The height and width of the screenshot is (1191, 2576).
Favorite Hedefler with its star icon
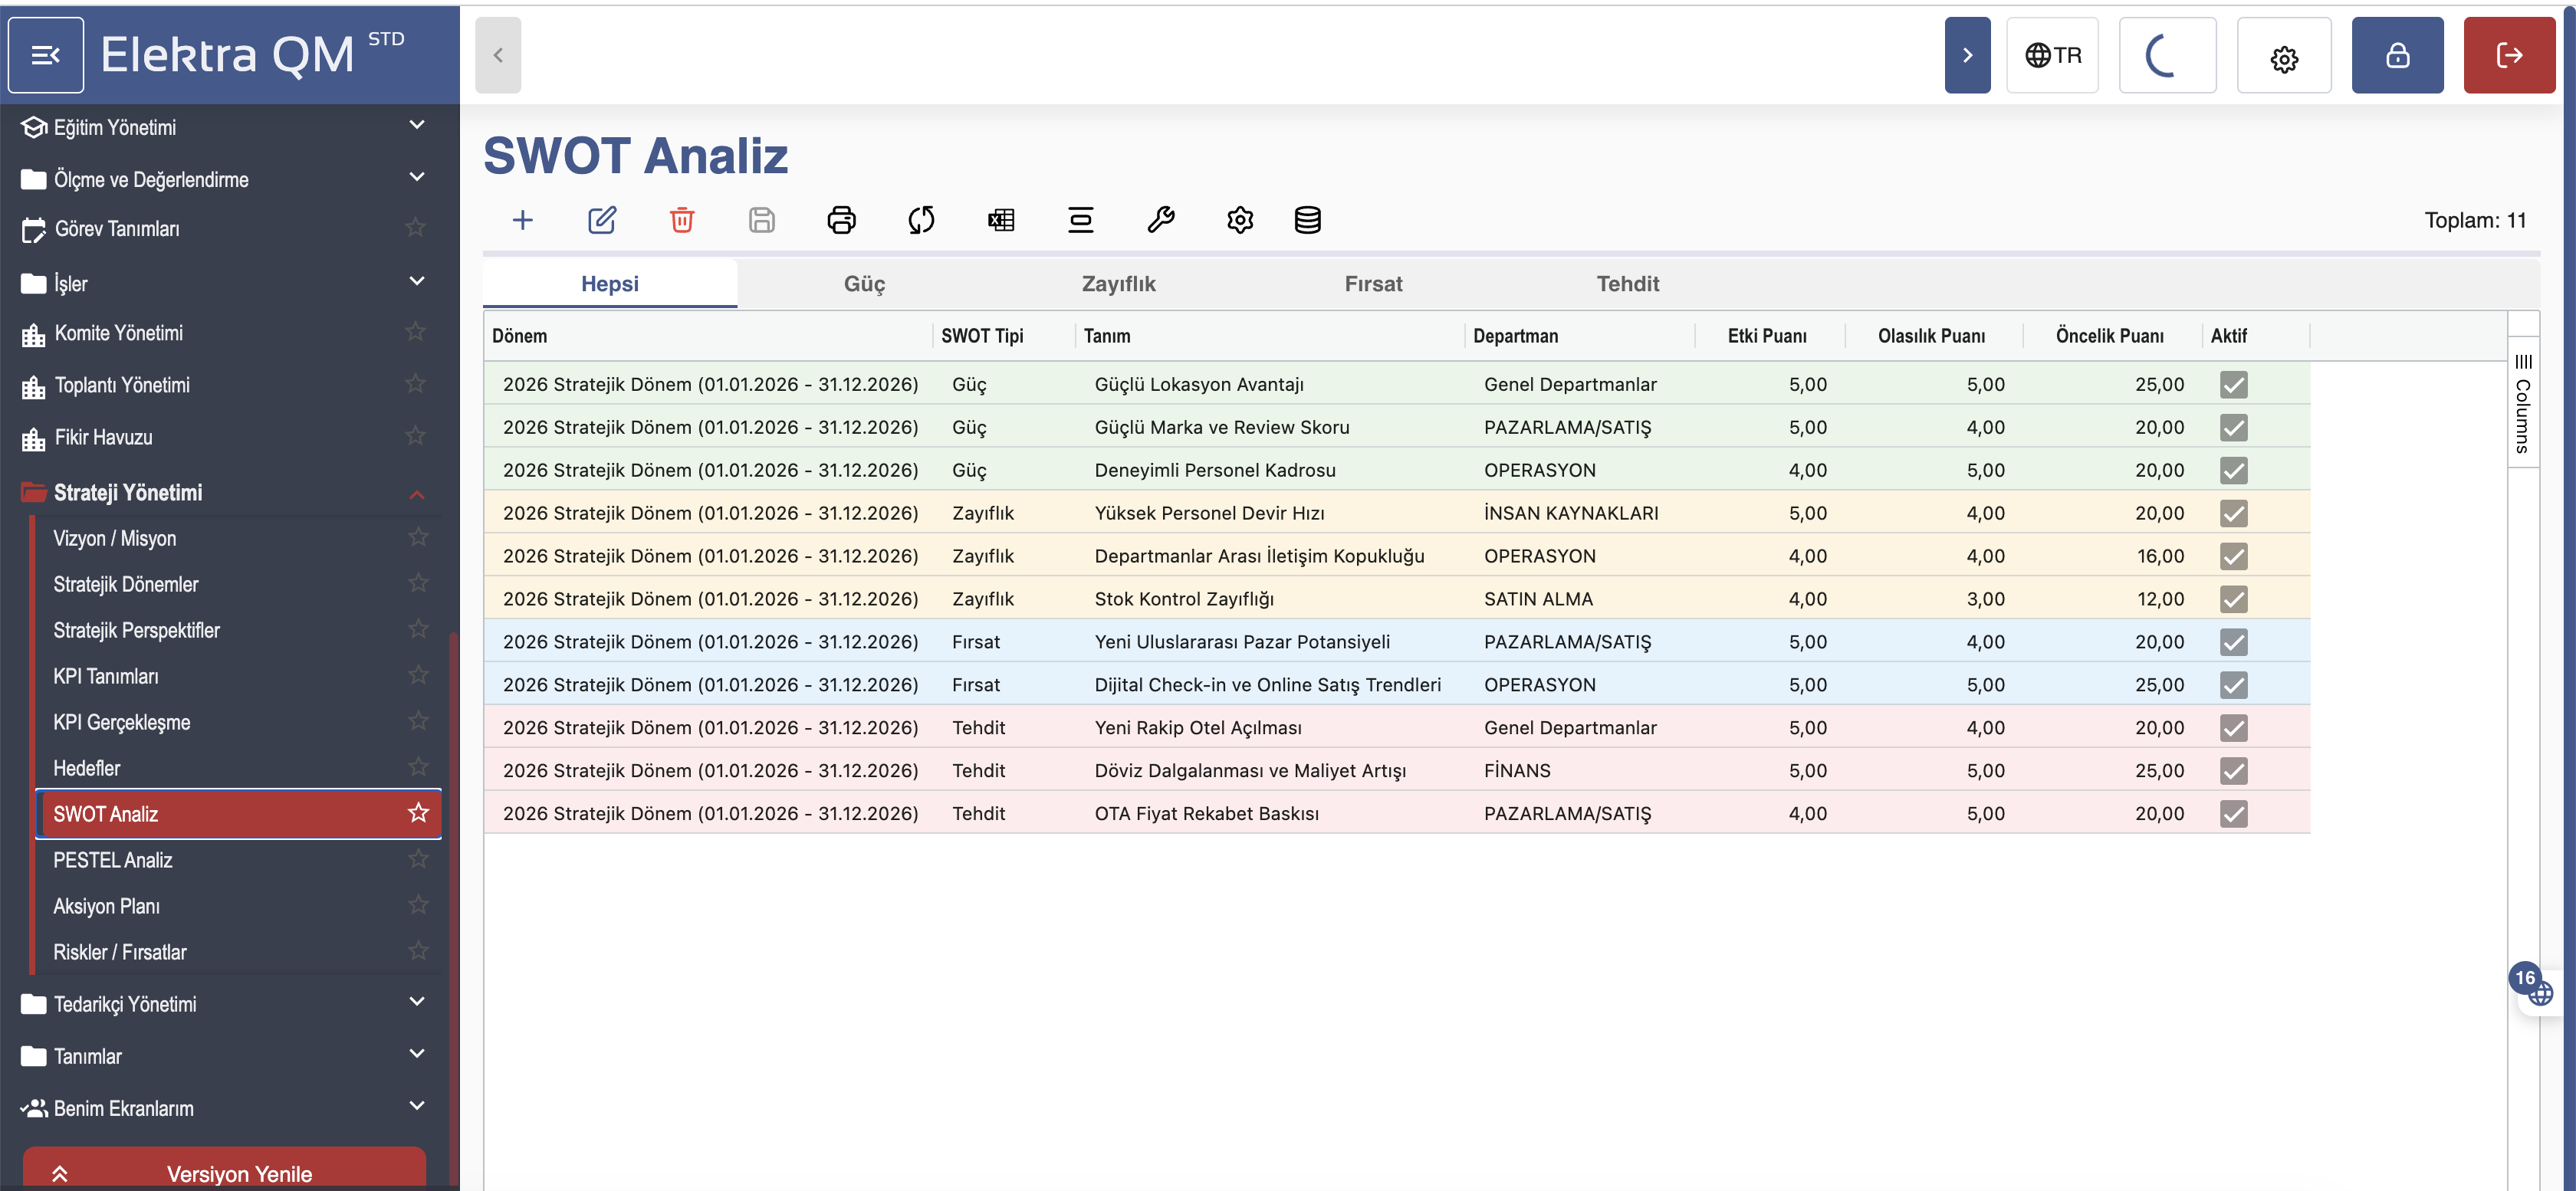[418, 767]
